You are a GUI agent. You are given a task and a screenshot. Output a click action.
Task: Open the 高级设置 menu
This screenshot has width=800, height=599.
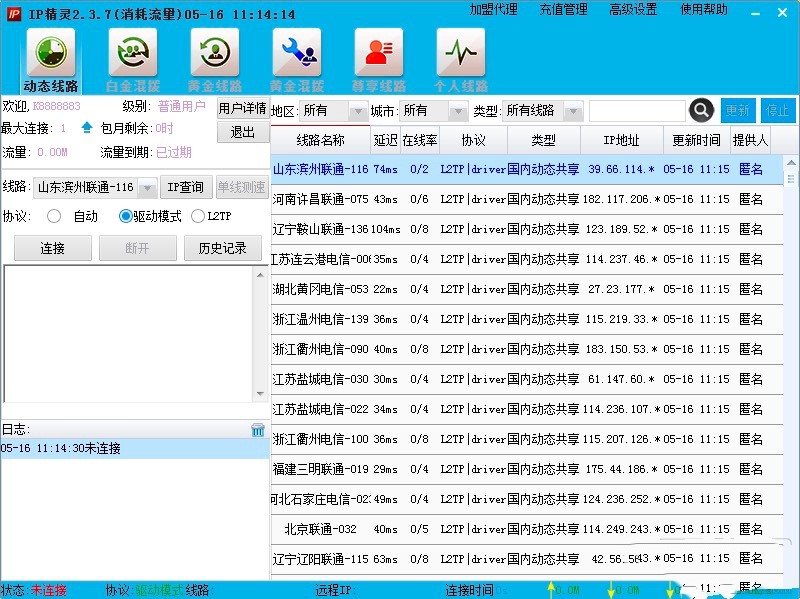click(633, 10)
